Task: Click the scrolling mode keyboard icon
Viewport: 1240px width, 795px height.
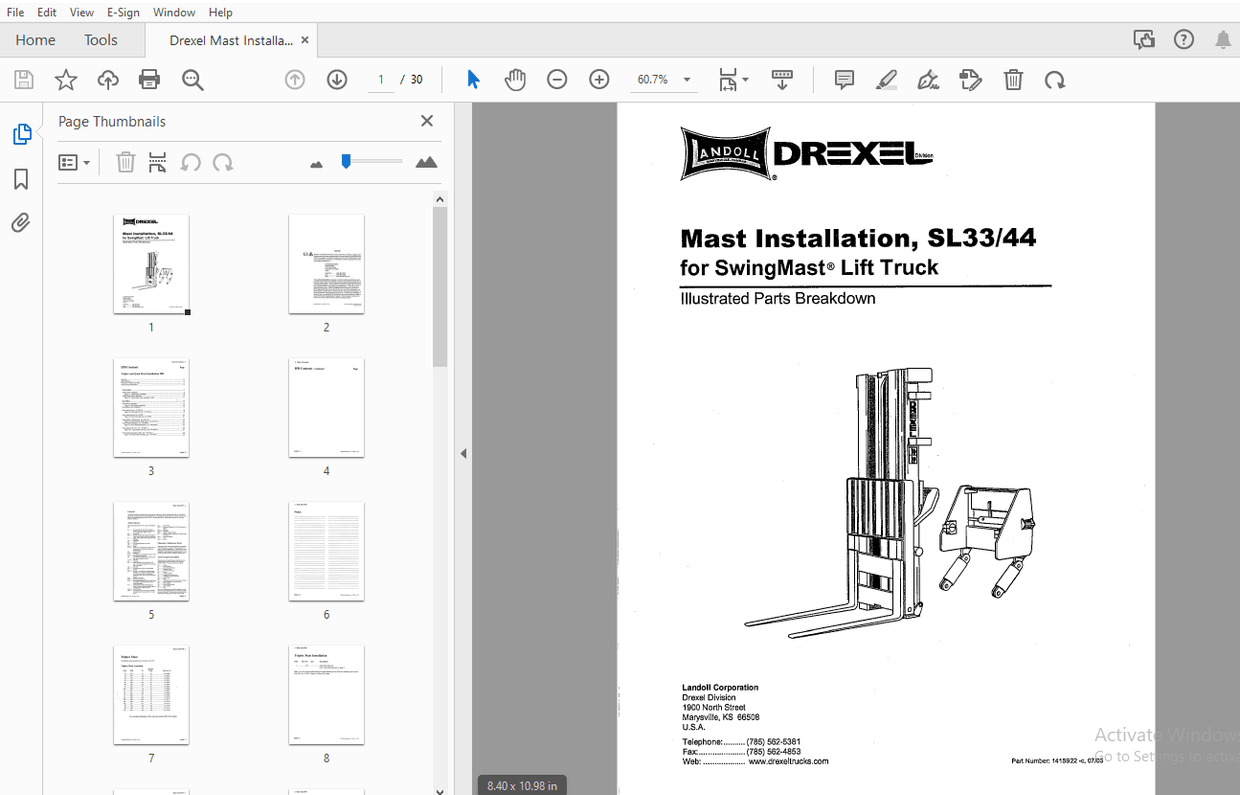Action: tap(782, 80)
